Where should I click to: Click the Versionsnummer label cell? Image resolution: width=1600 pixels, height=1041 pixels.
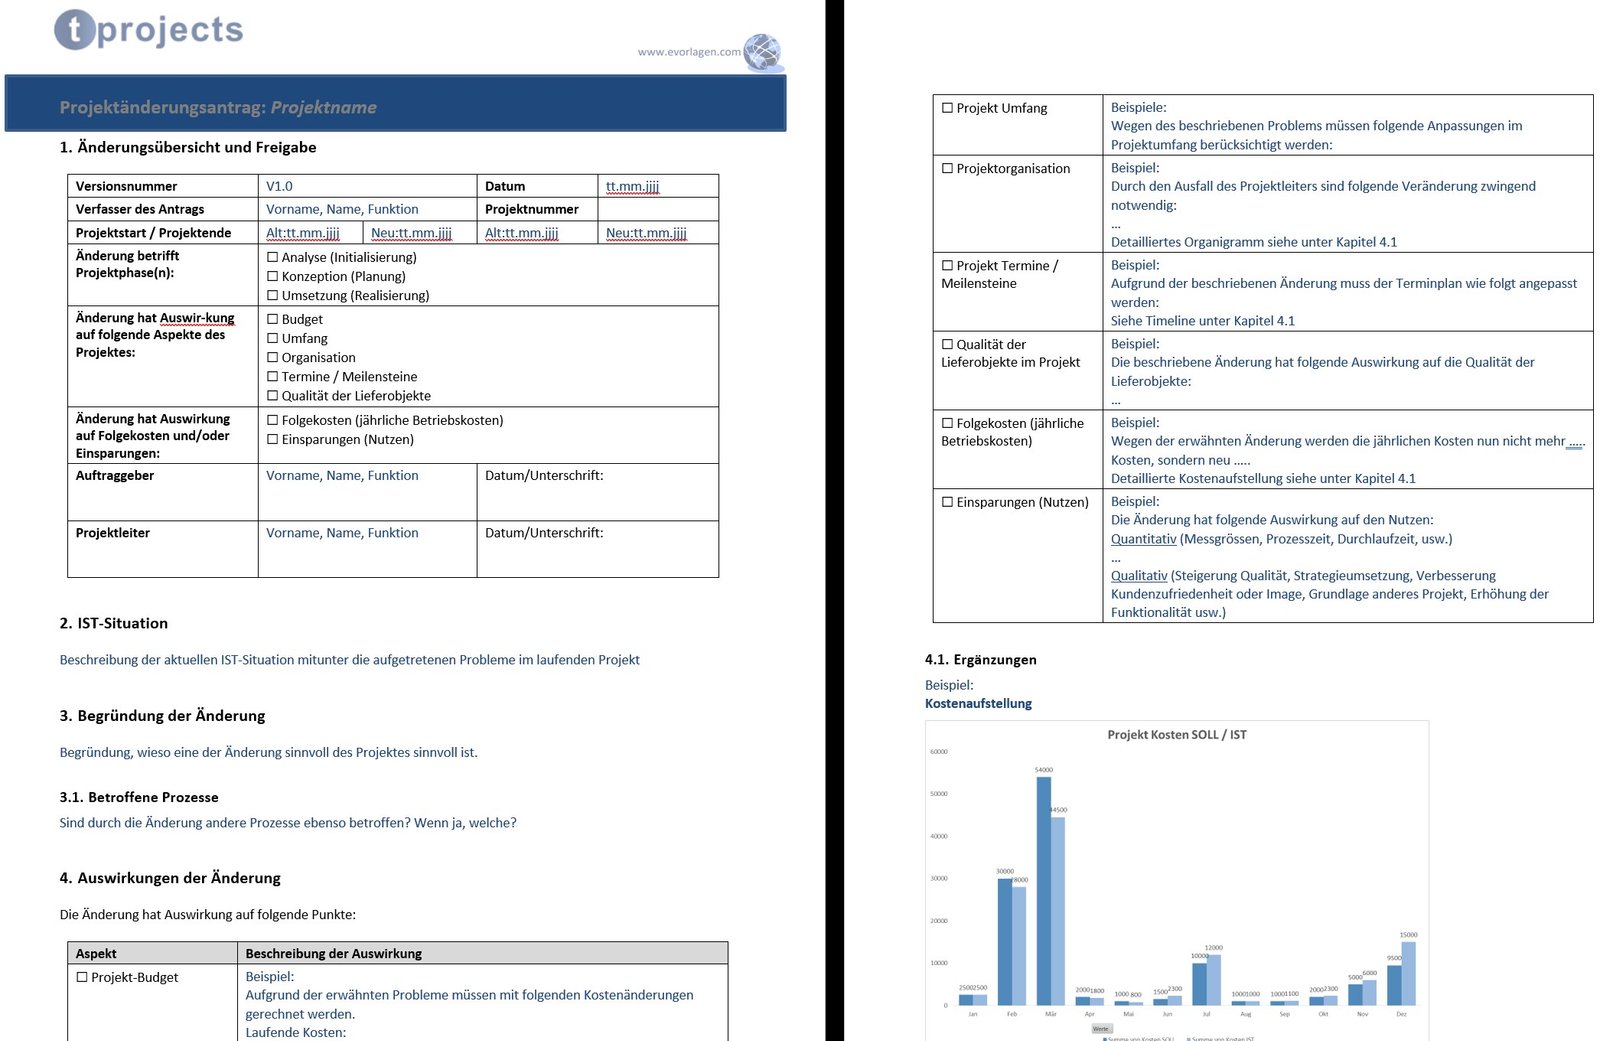163,186
